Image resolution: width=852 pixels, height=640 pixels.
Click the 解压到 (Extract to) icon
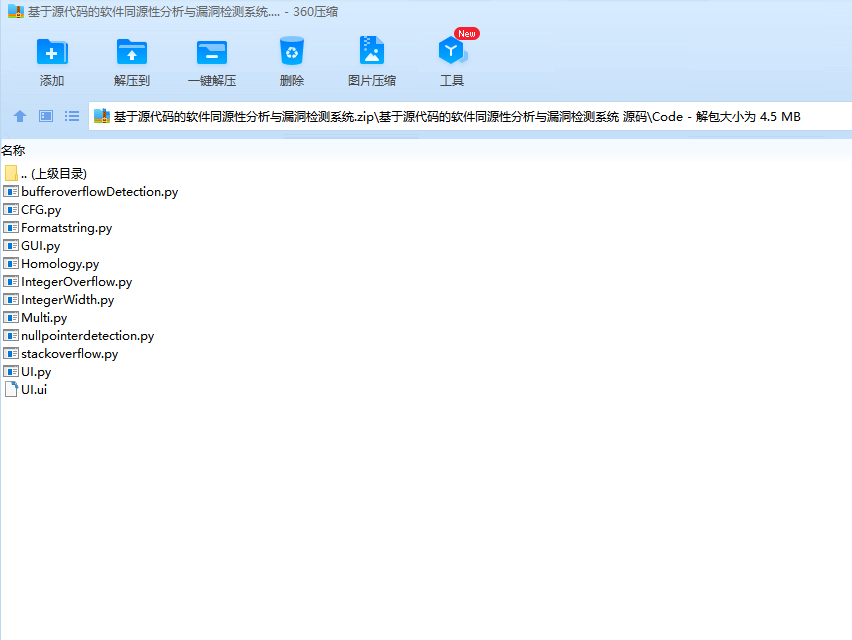131,52
